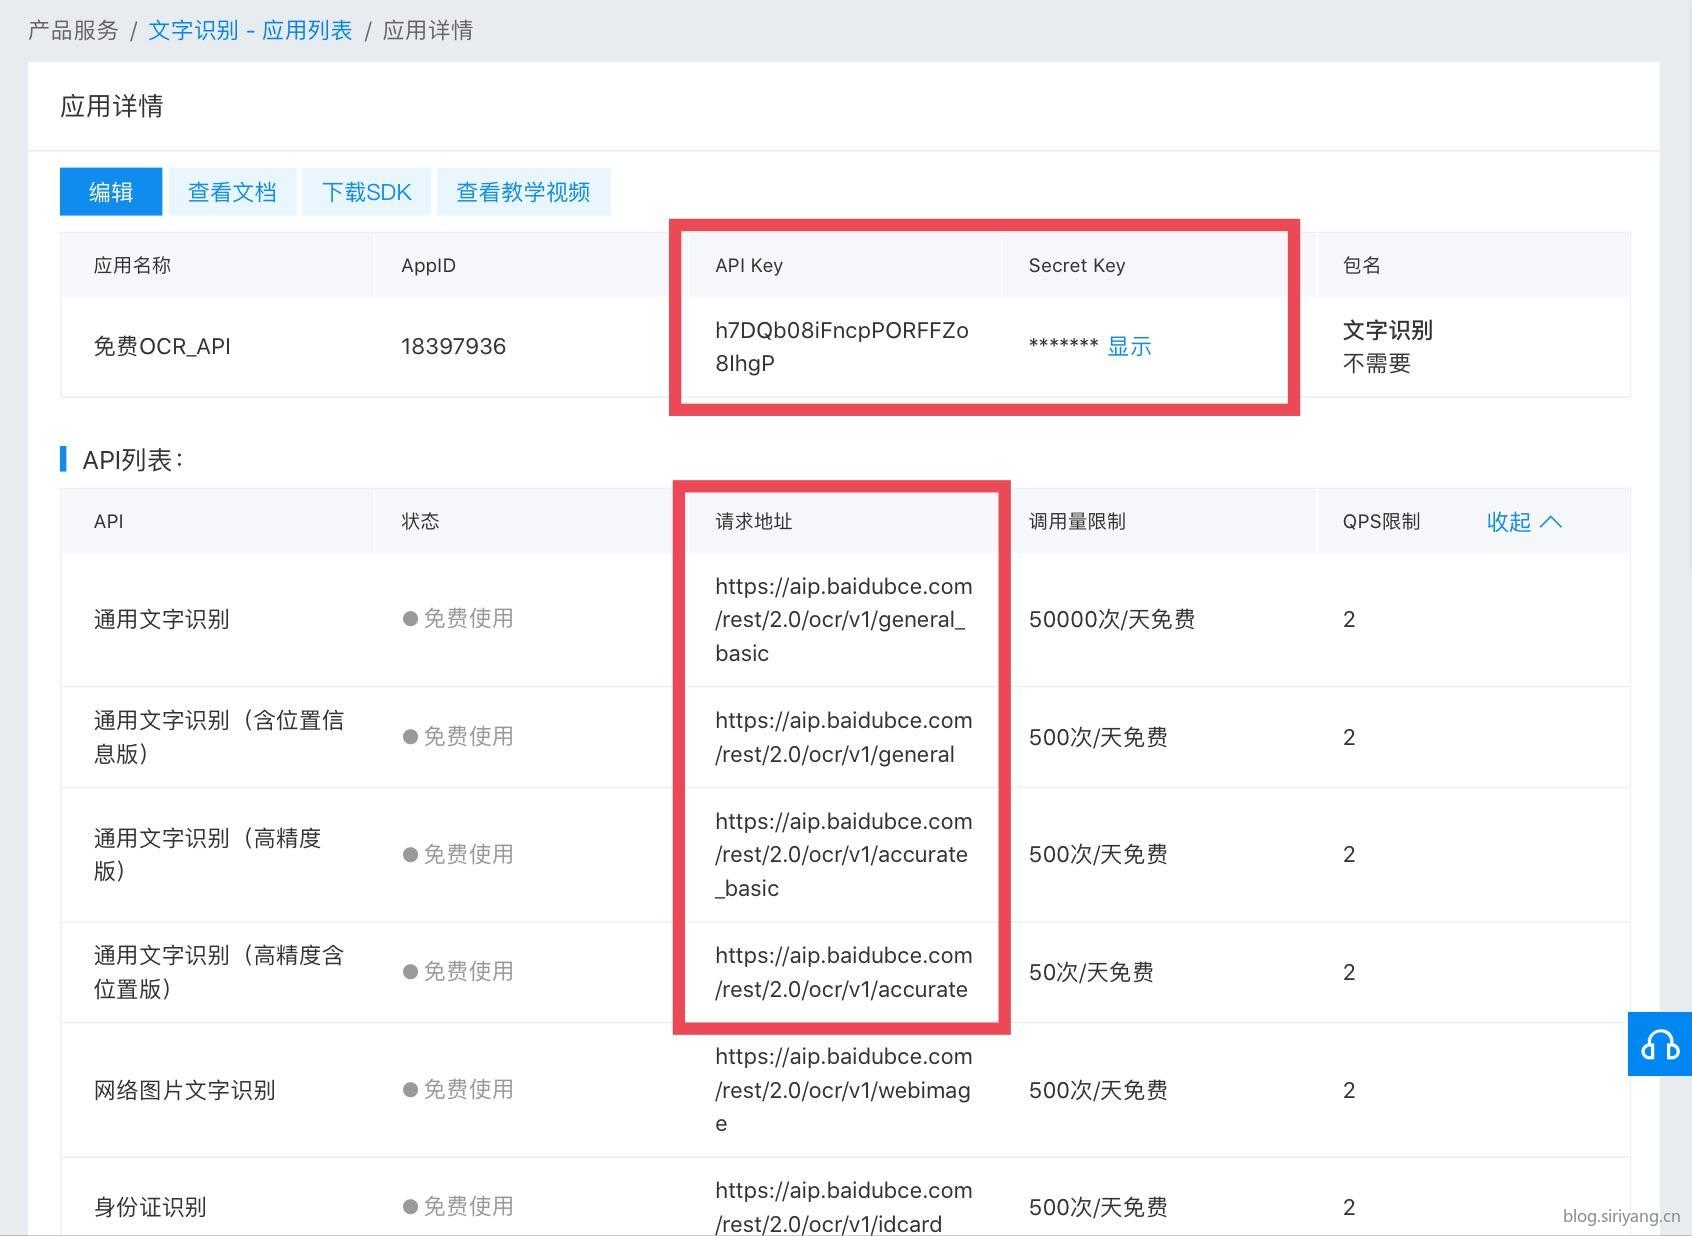
Task: Open 查看教学视频 tutorial video button
Action: click(x=523, y=192)
